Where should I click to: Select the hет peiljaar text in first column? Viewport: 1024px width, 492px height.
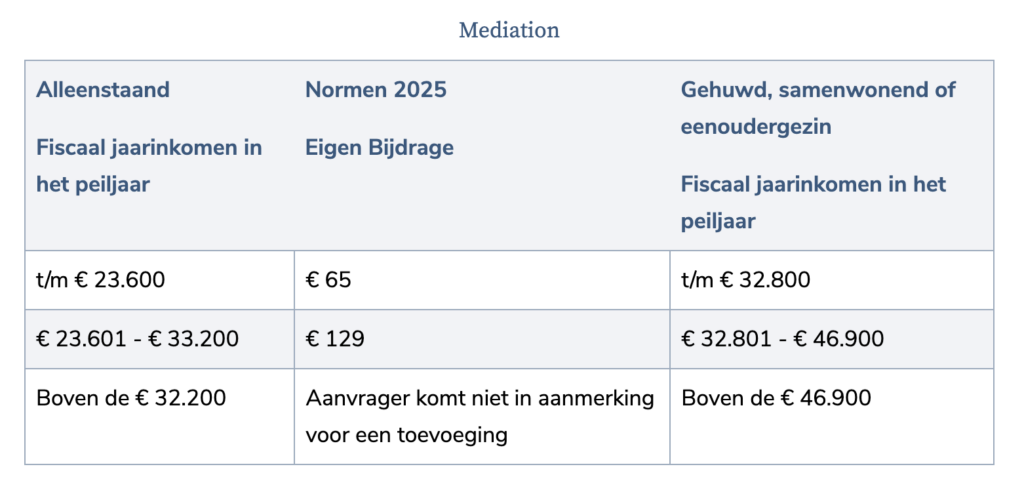(93, 184)
